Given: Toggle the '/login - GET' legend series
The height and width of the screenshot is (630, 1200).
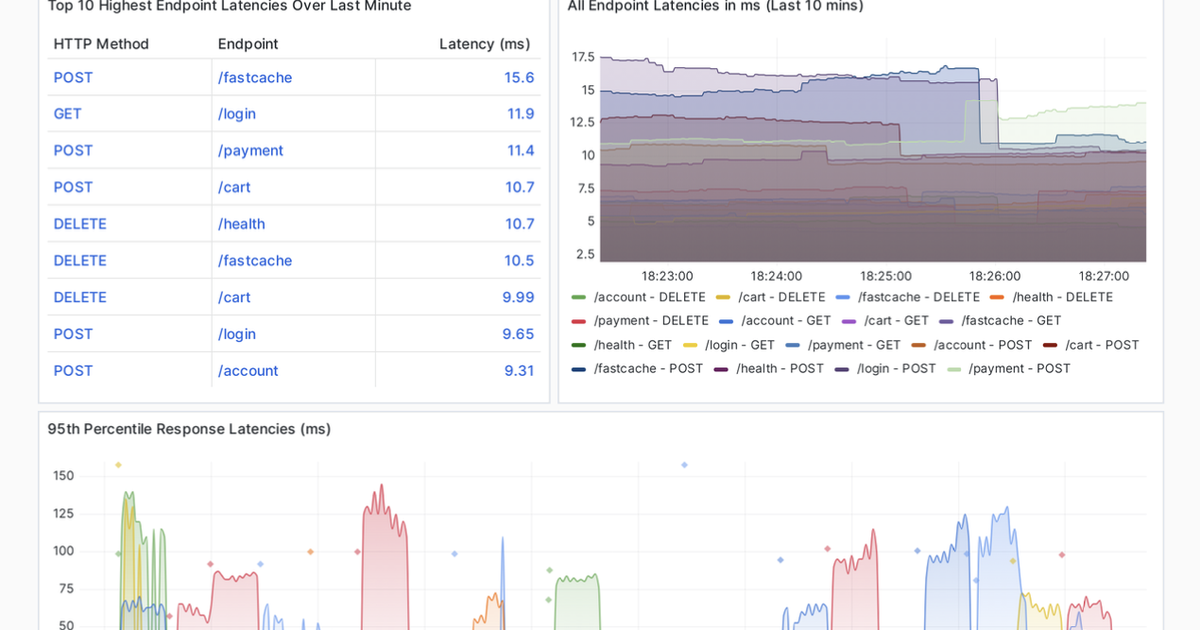Looking at the screenshot, I should click(x=740, y=345).
